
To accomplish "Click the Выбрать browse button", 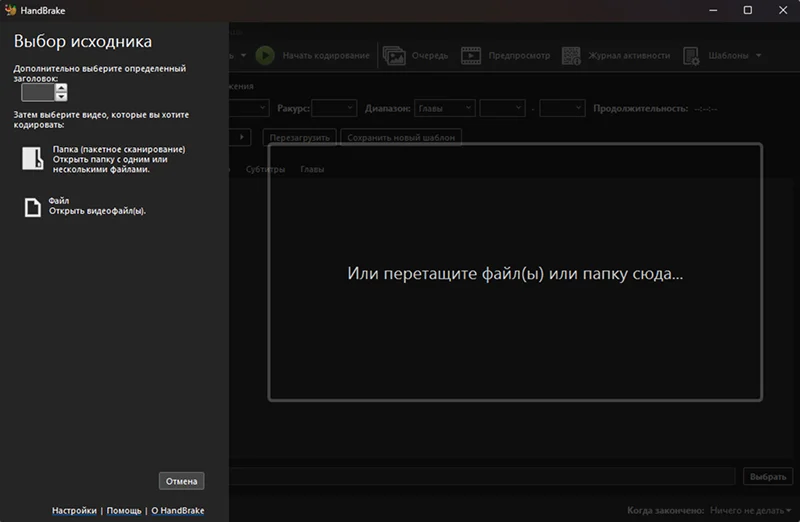I will pyautogui.click(x=768, y=476).
